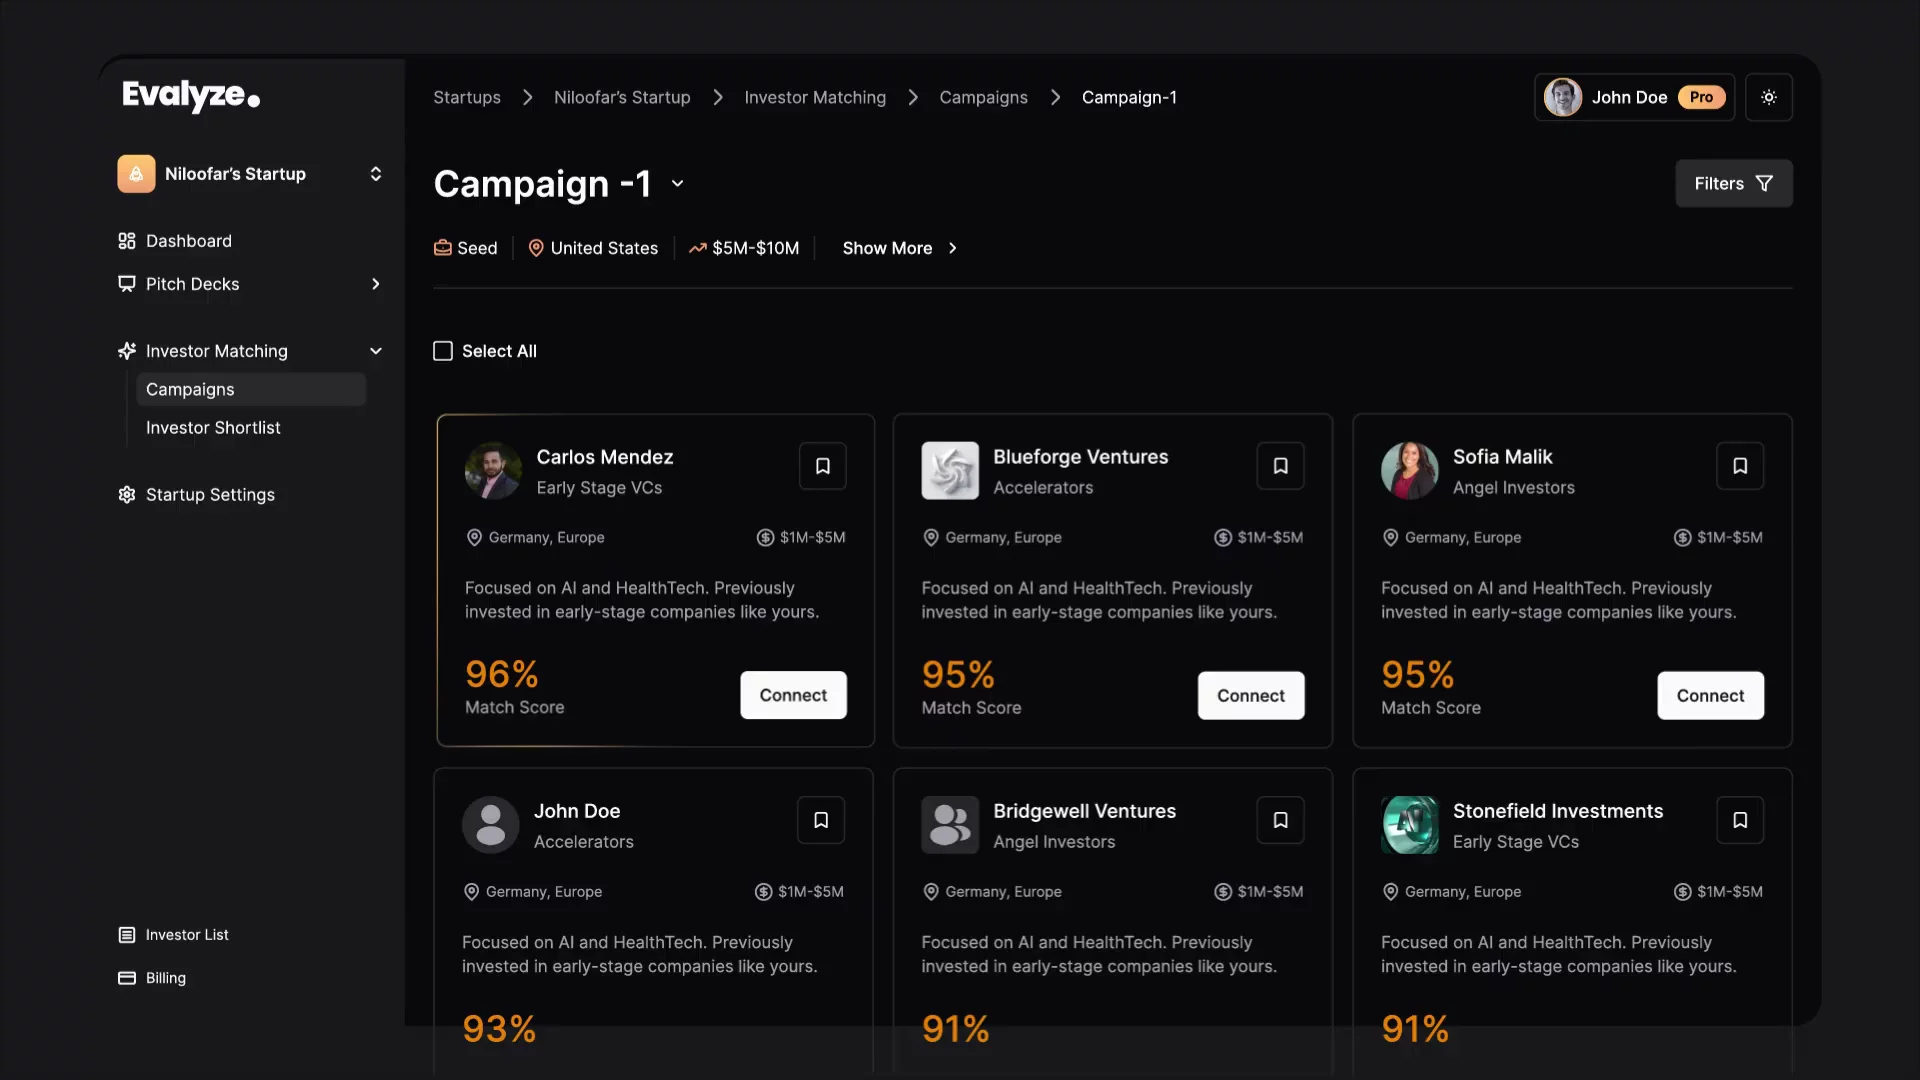1920x1080 pixels.
Task: Bookmark Carlos Mendez investor card
Action: (822, 466)
